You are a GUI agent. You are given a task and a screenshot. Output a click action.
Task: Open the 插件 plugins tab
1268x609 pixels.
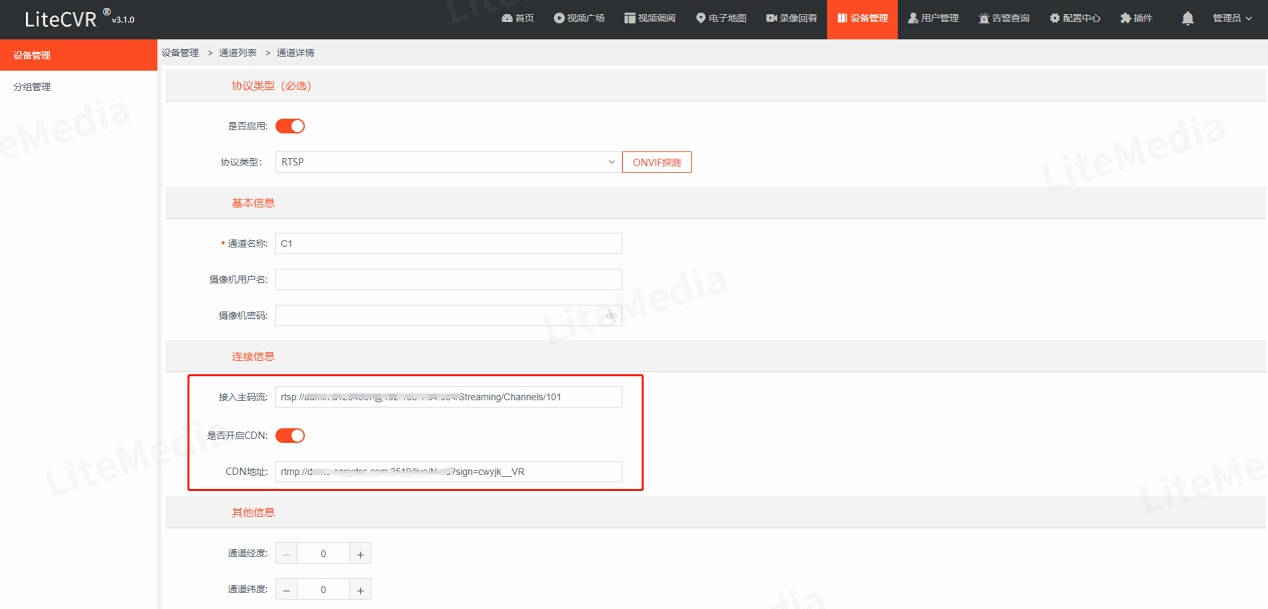1136,18
